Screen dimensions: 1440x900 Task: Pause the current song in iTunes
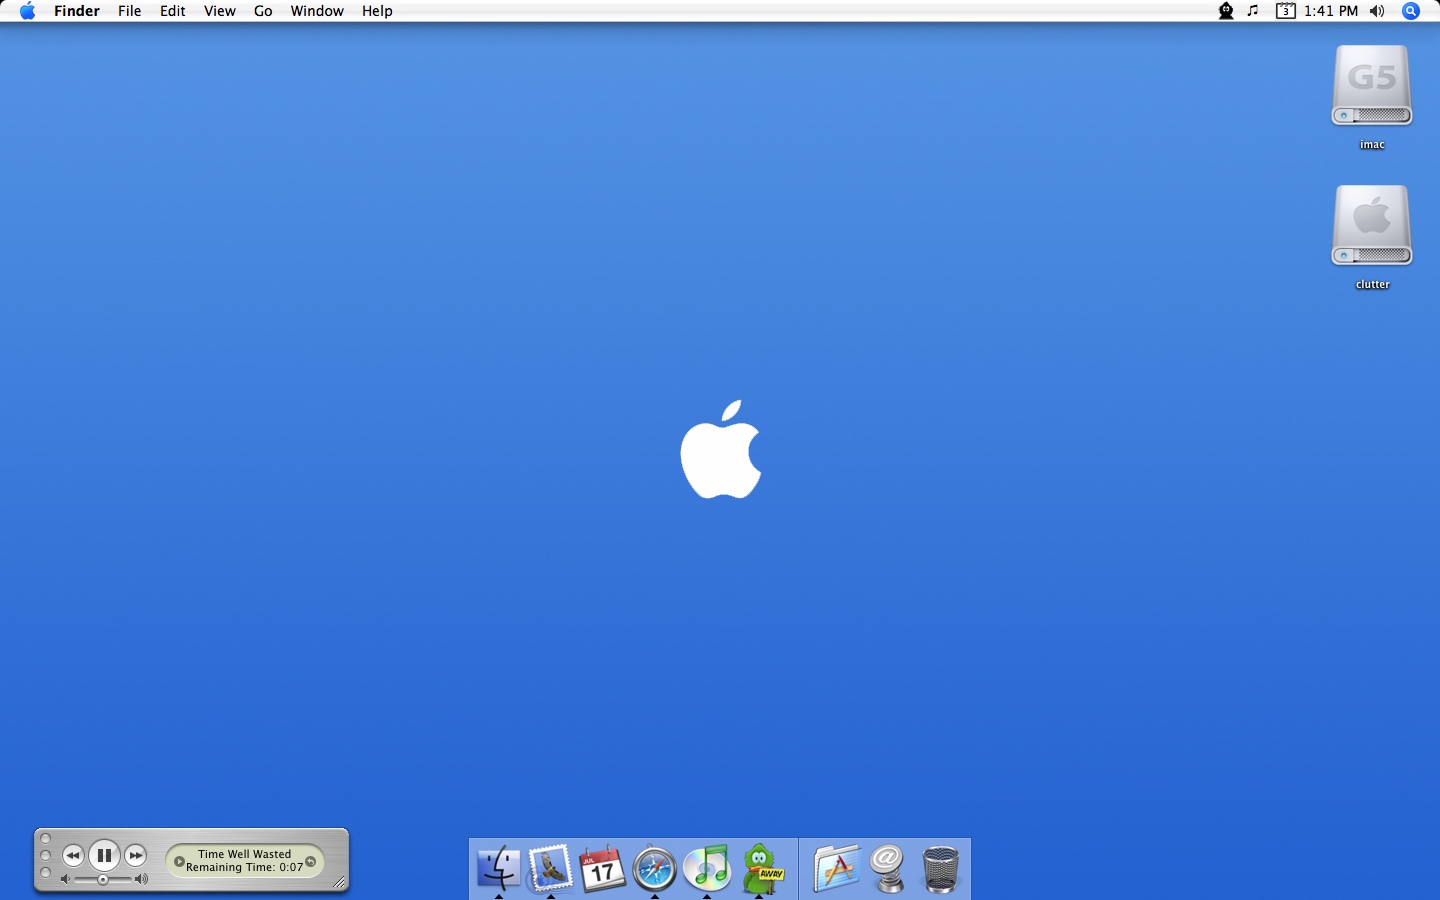pyautogui.click(x=104, y=855)
